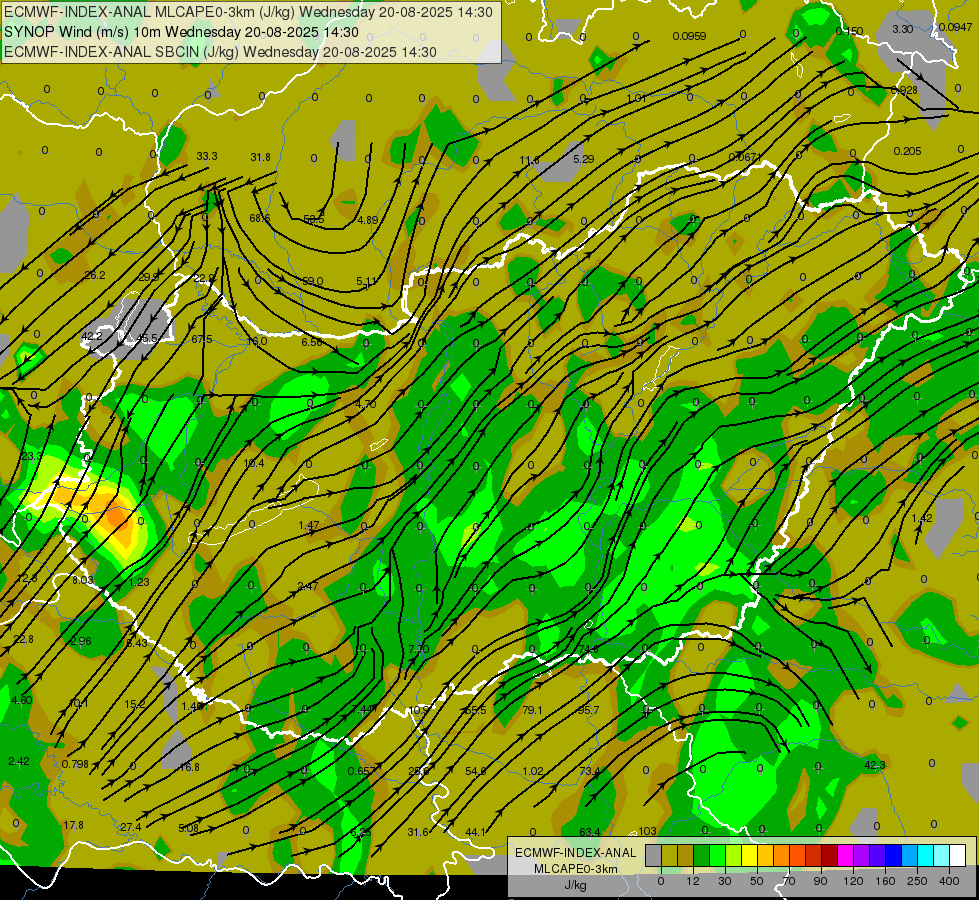The height and width of the screenshot is (900, 979).
Task: Select the yellow legend swatch
Action: pyautogui.click(x=749, y=856)
